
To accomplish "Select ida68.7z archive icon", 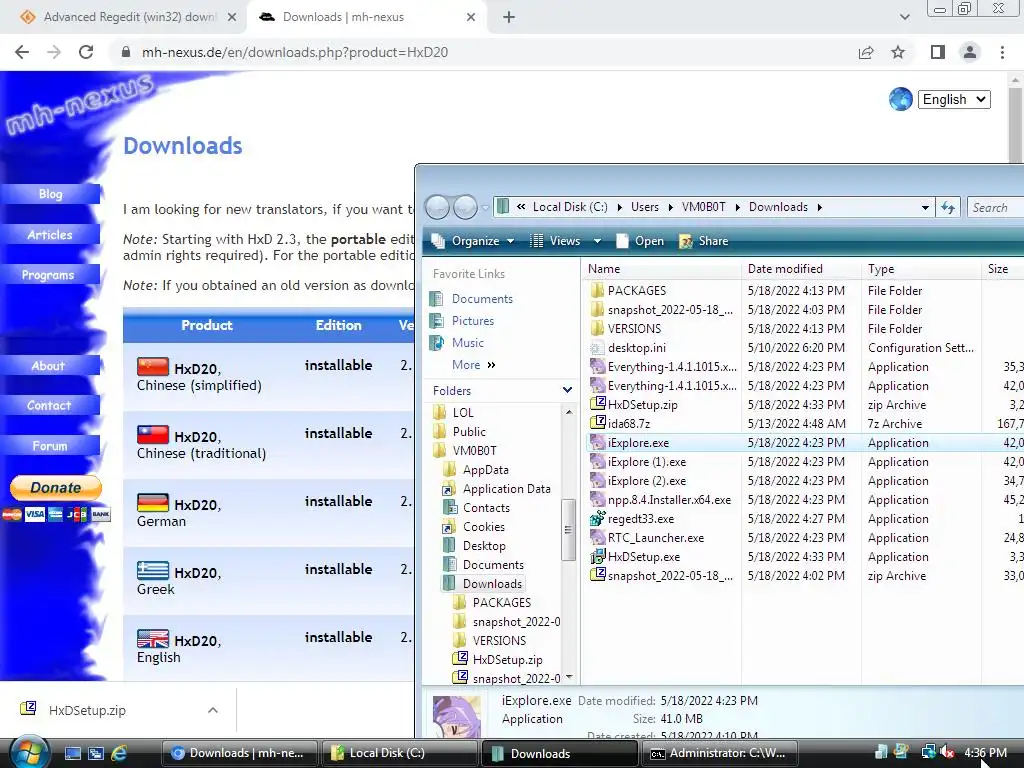I will (597, 423).
